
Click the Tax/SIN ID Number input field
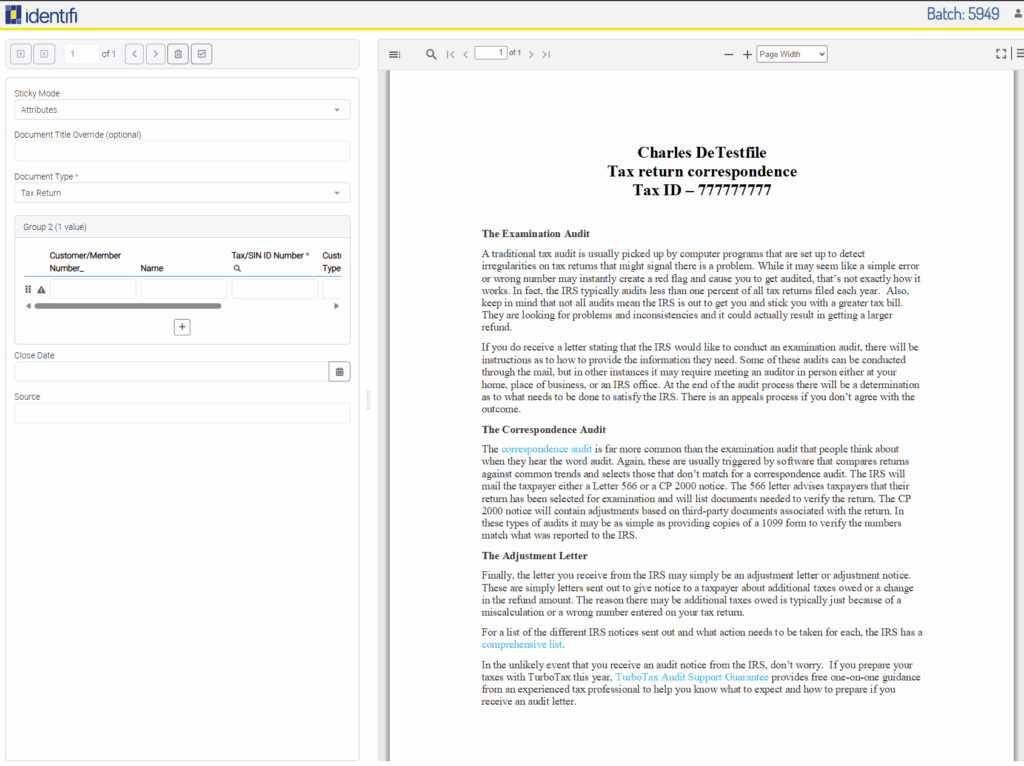click(x=274, y=289)
